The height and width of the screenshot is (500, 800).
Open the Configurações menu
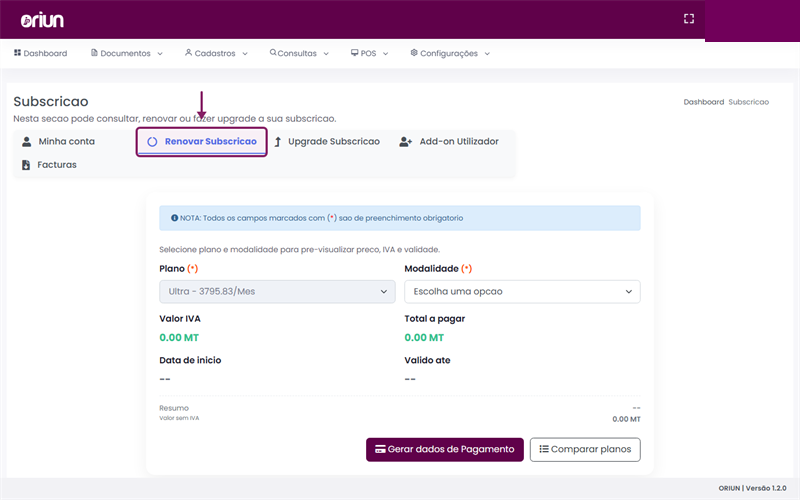click(450, 53)
